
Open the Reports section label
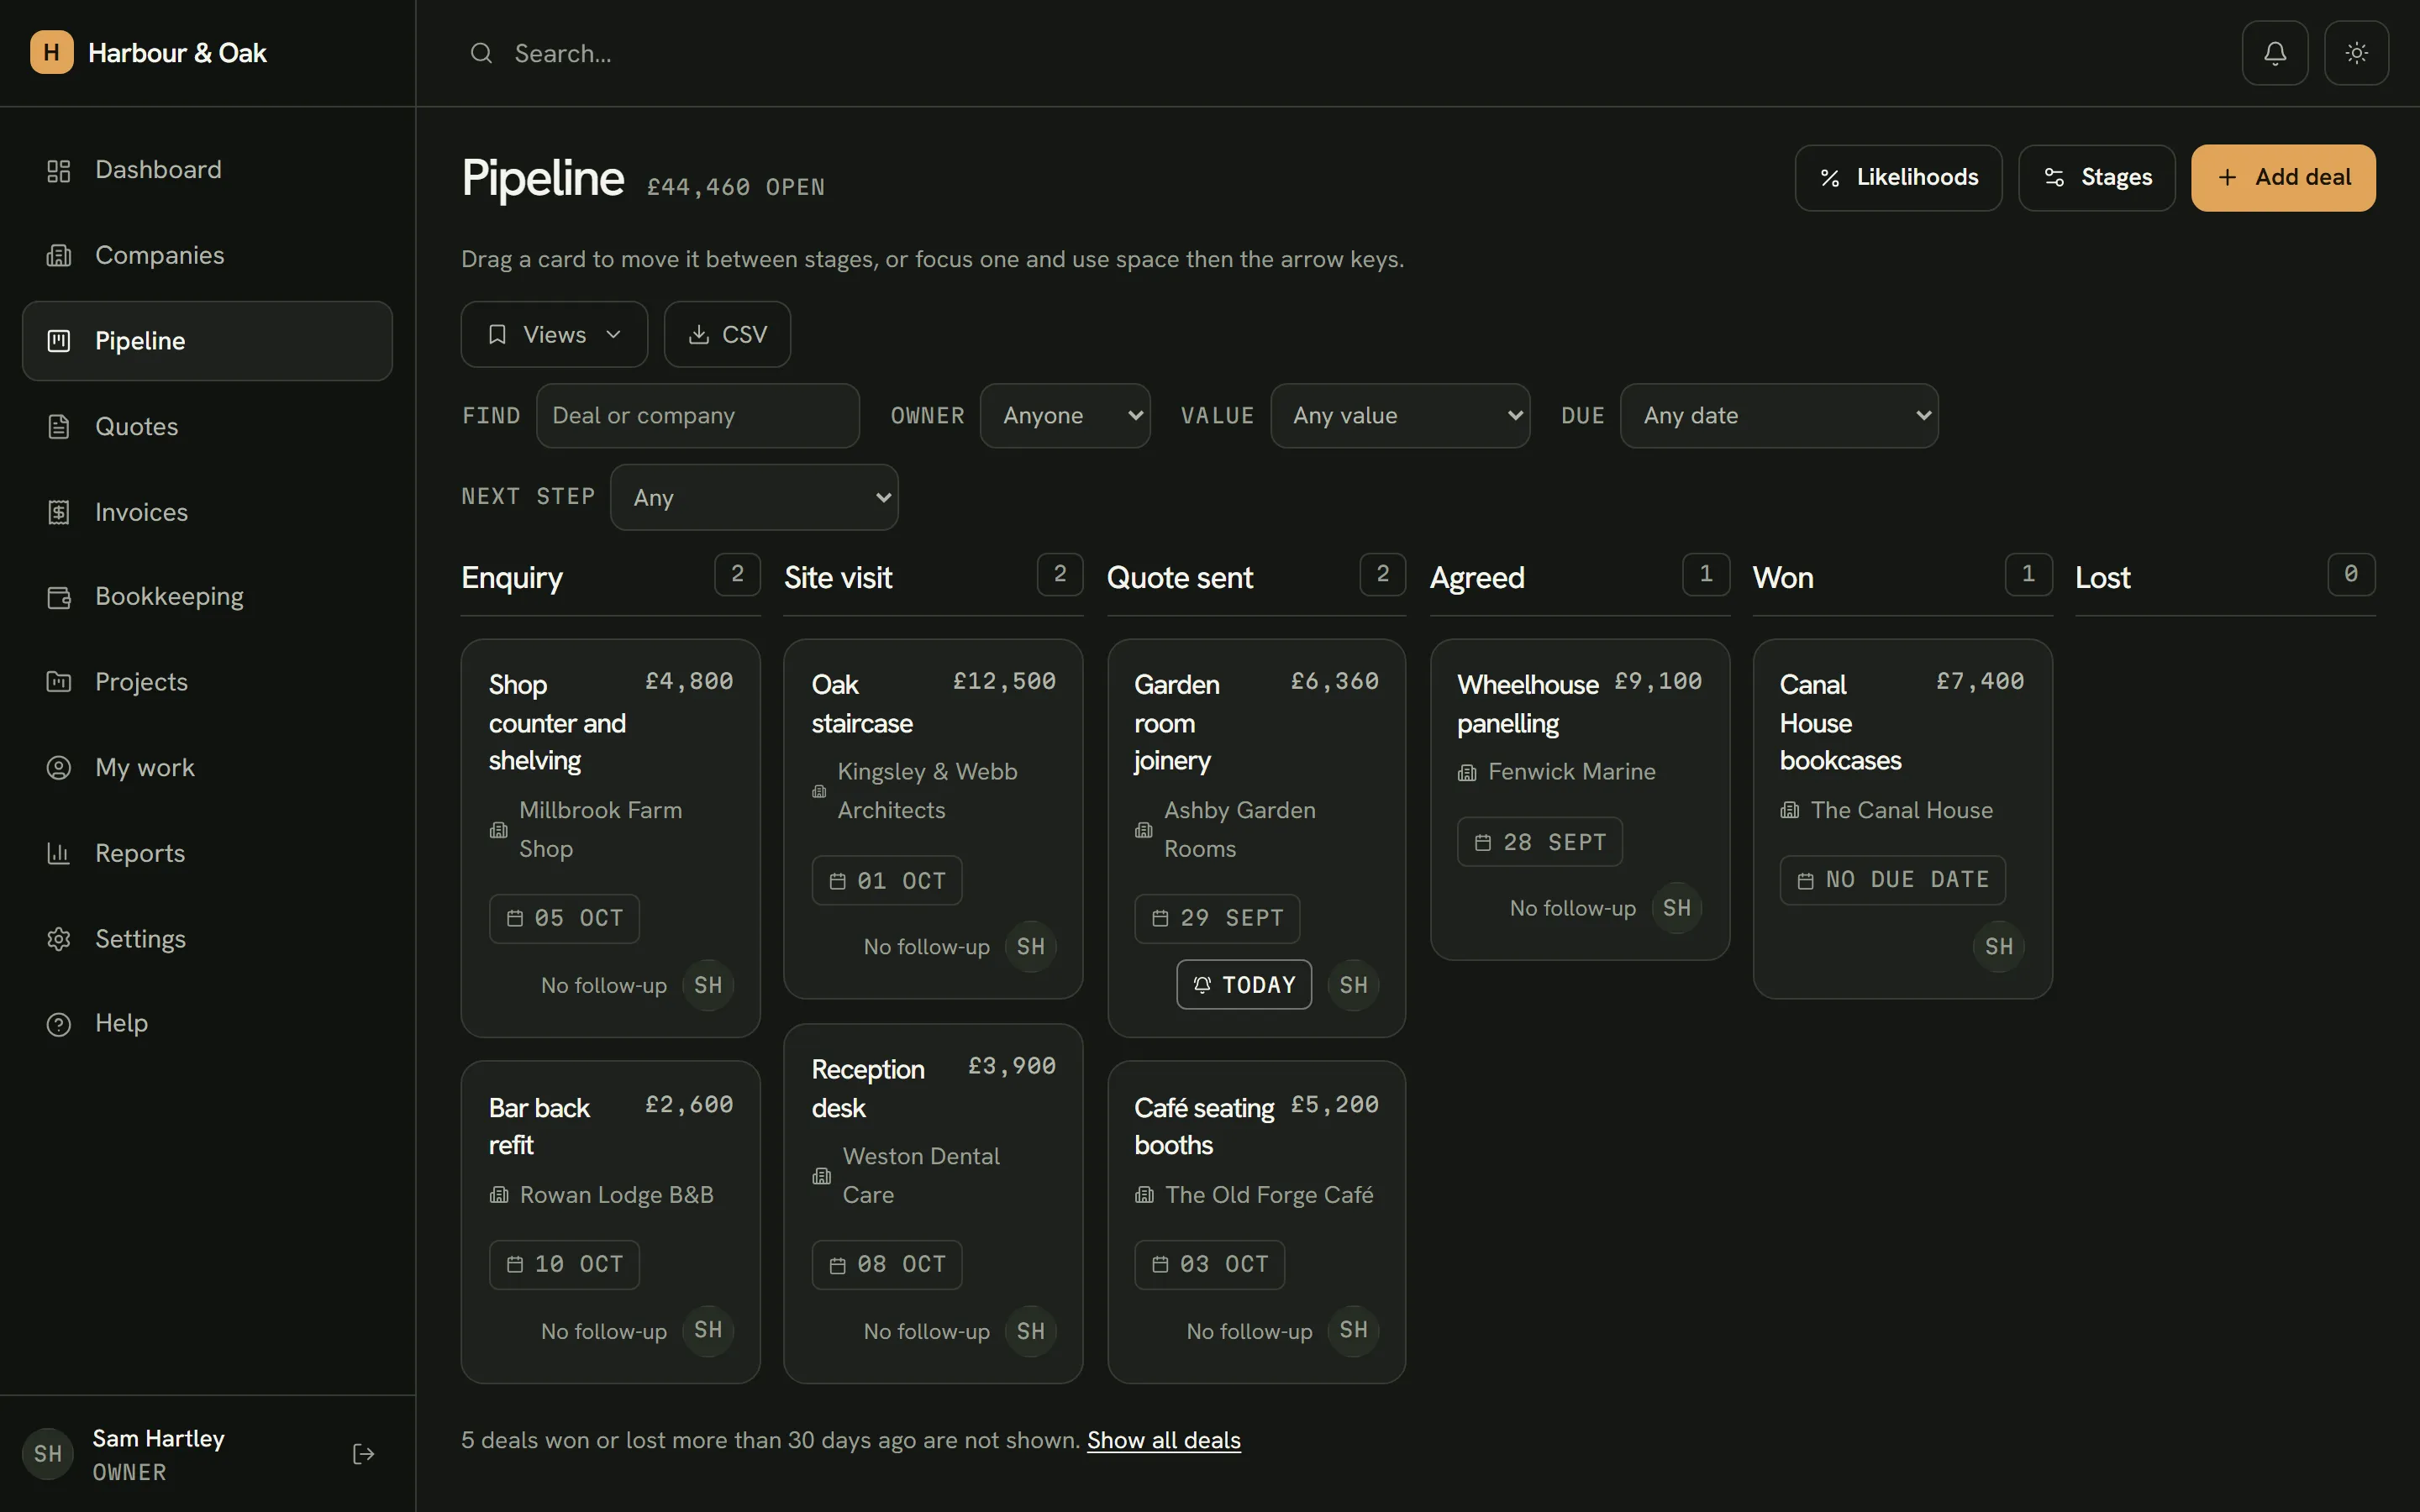pos(140,853)
